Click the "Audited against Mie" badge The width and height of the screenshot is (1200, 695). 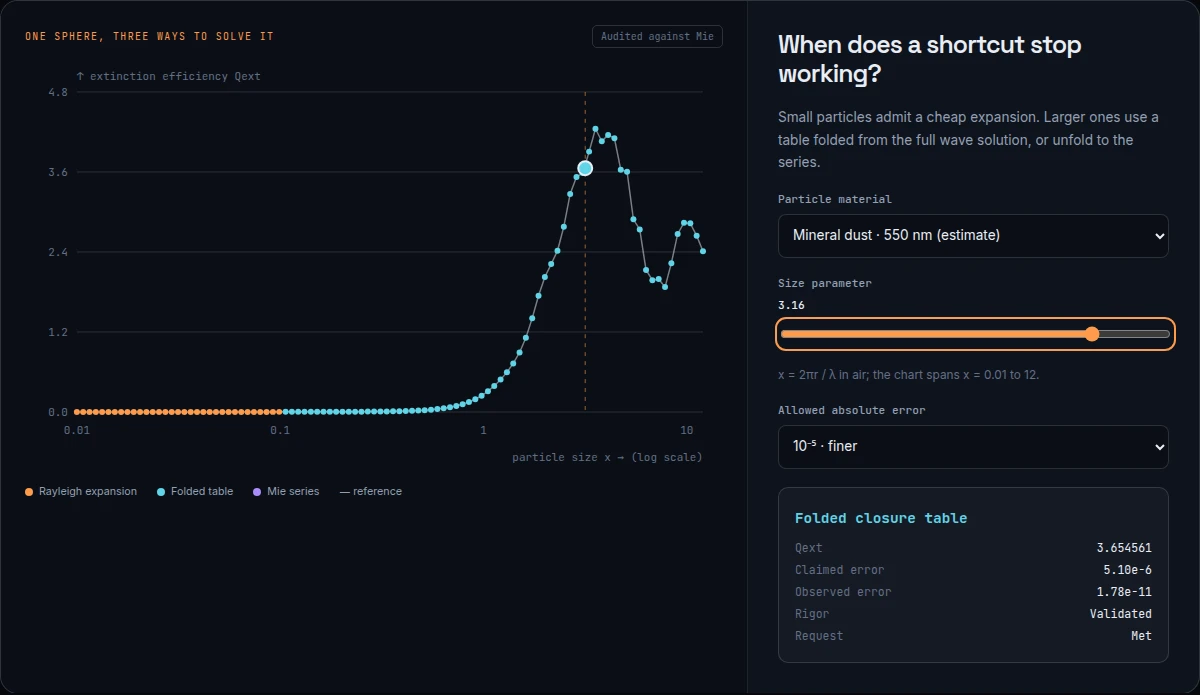(657, 36)
